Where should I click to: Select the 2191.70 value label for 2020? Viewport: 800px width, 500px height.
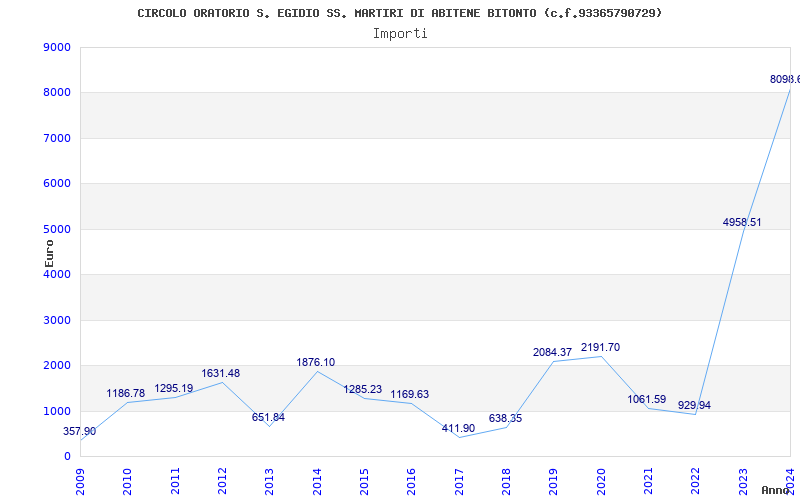600,348
